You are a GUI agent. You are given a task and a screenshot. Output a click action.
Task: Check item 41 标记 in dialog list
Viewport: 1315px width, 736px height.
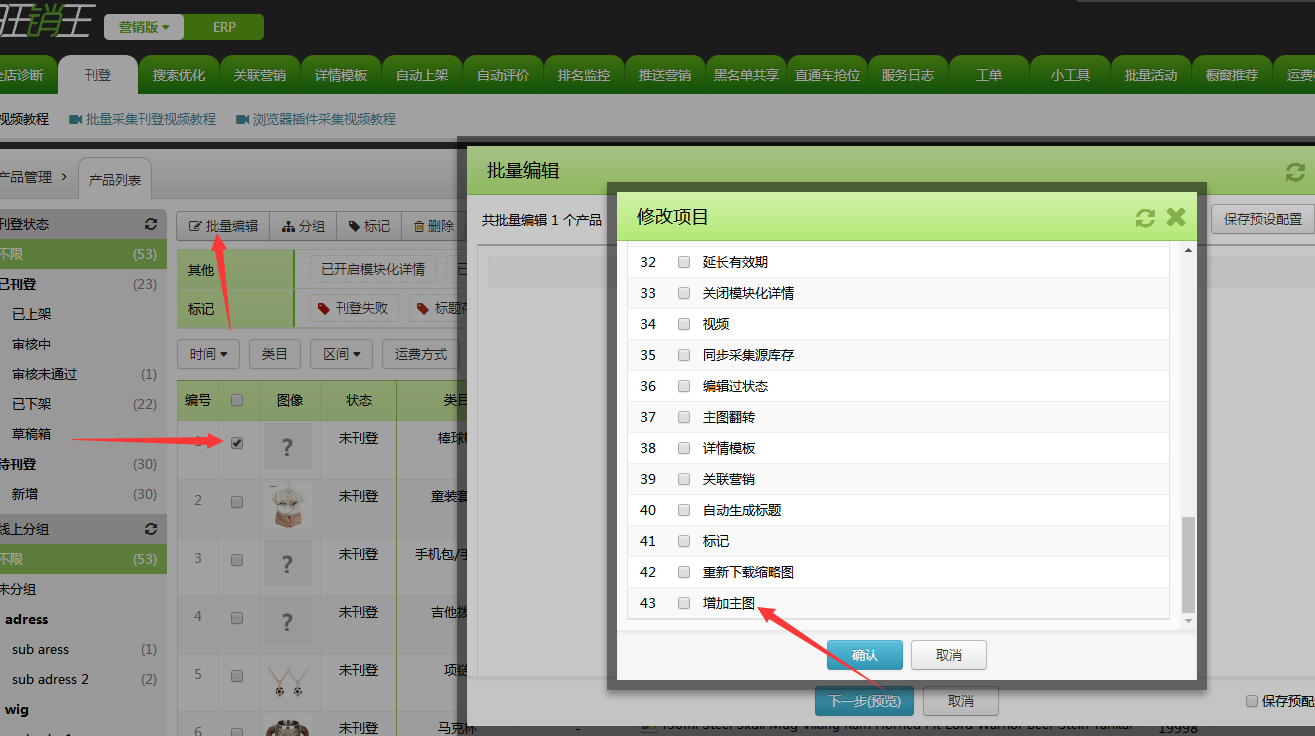tap(684, 541)
